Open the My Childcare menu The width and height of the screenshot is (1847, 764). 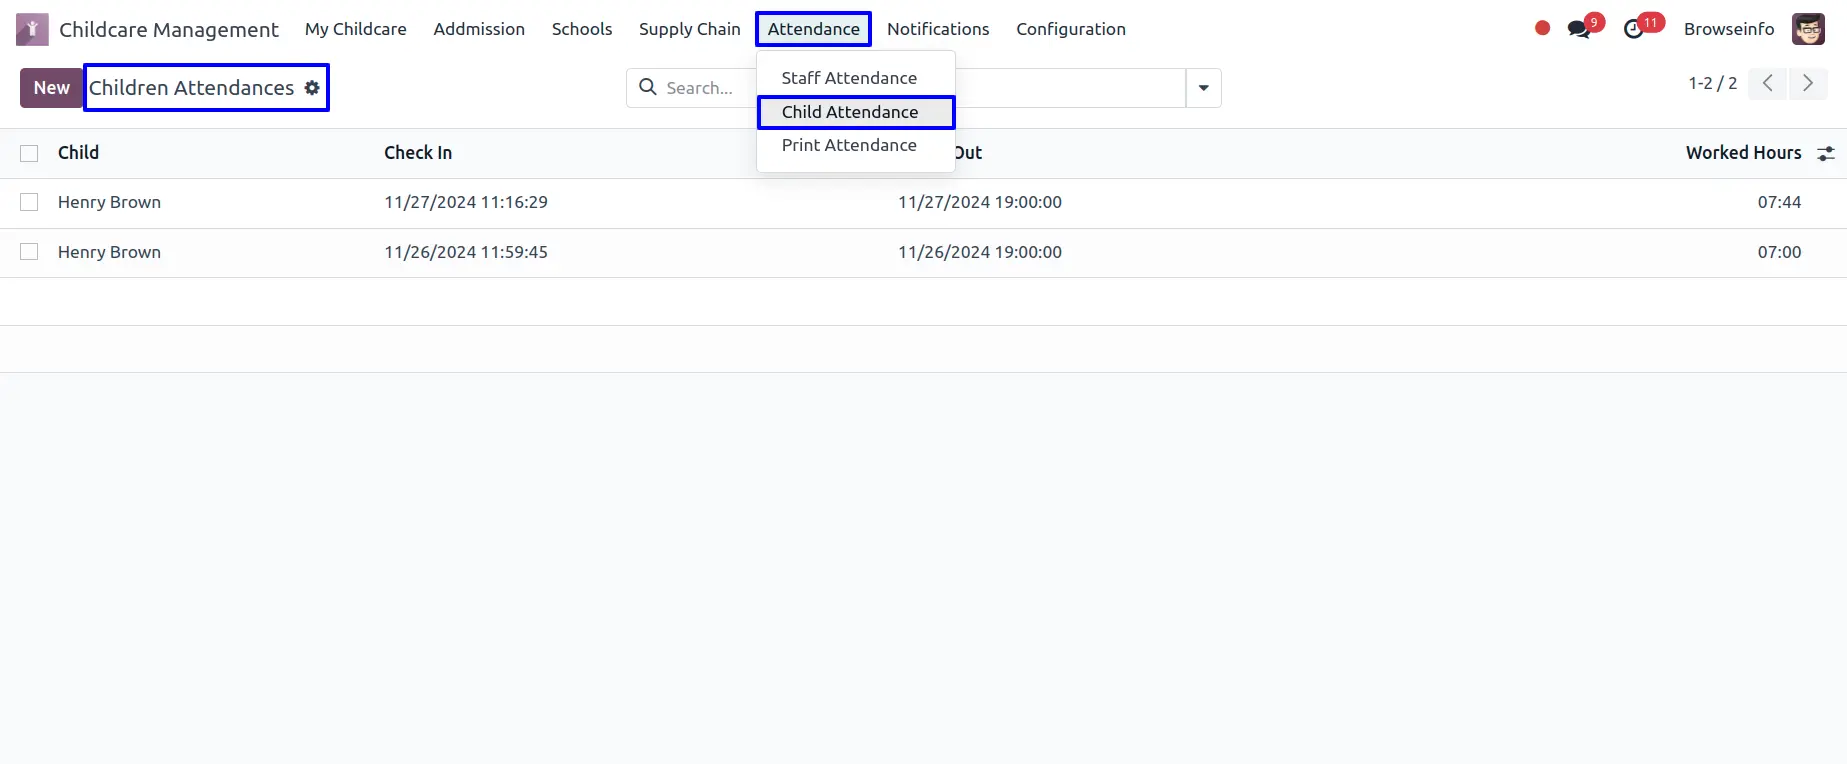356,29
